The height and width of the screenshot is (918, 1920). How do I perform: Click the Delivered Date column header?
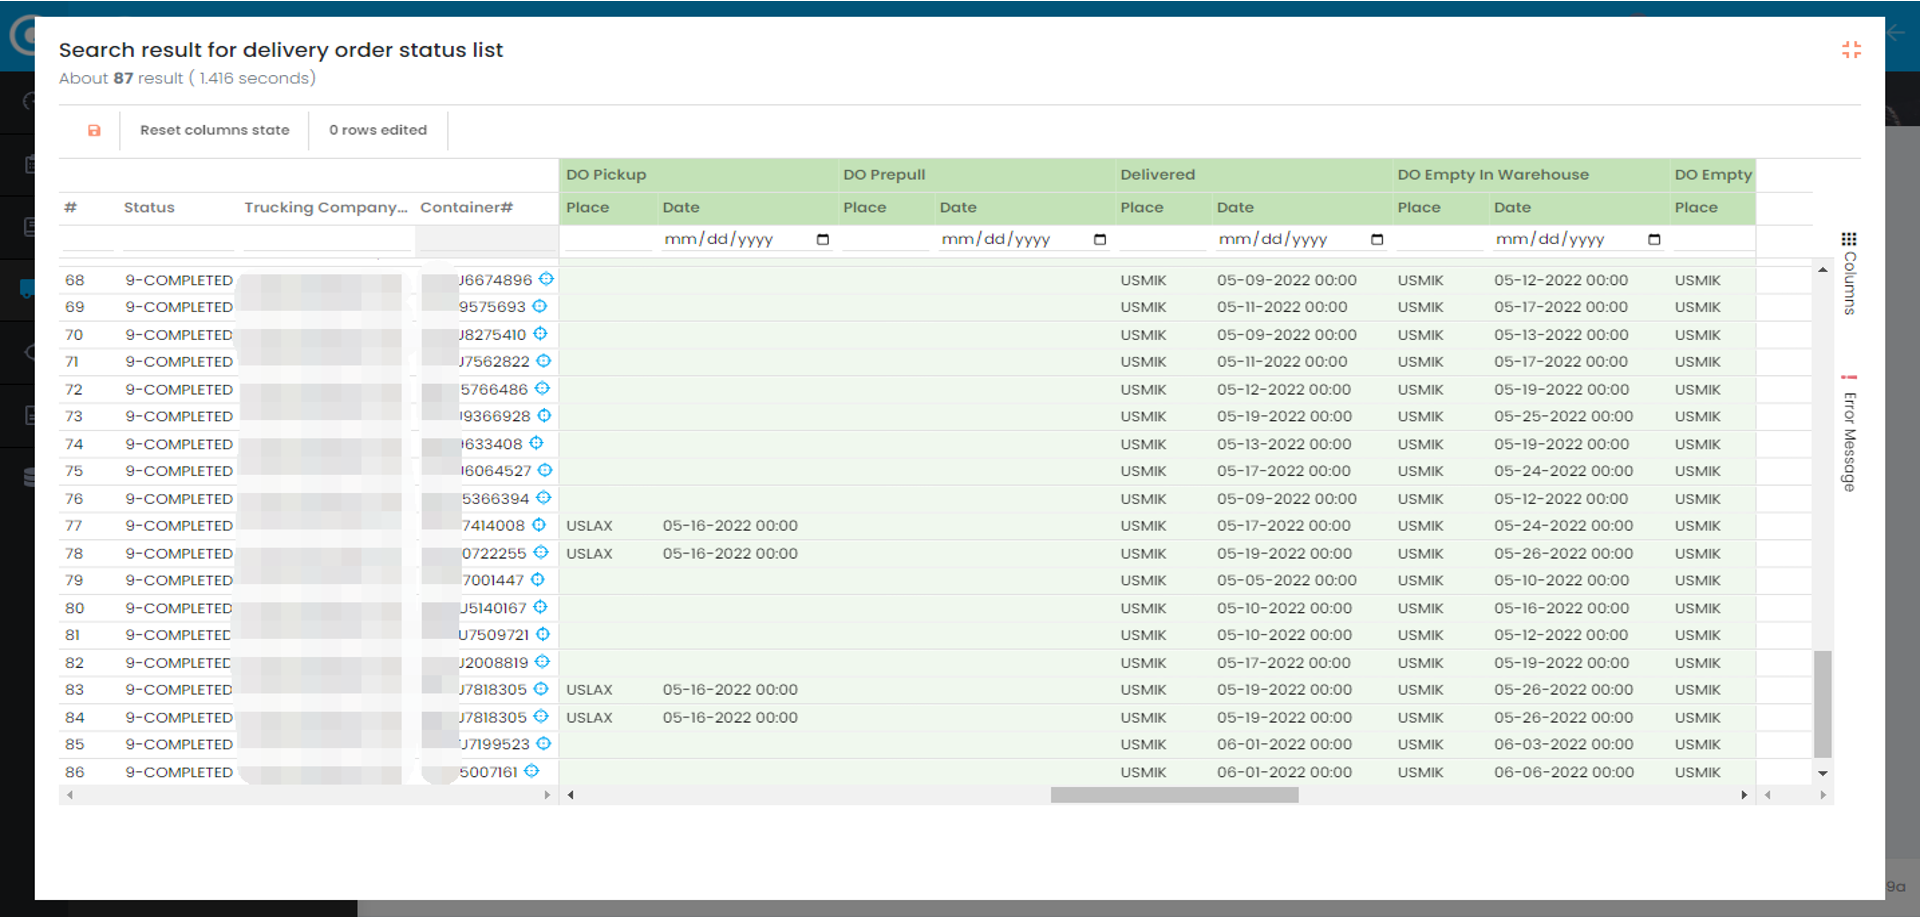click(1235, 208)
